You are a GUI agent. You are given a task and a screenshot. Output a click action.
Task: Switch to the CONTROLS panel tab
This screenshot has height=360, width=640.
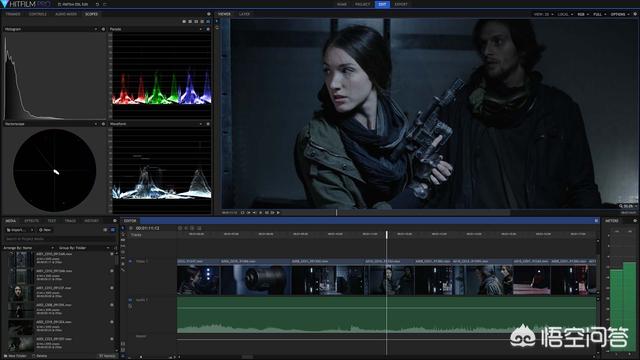[38, 14]
